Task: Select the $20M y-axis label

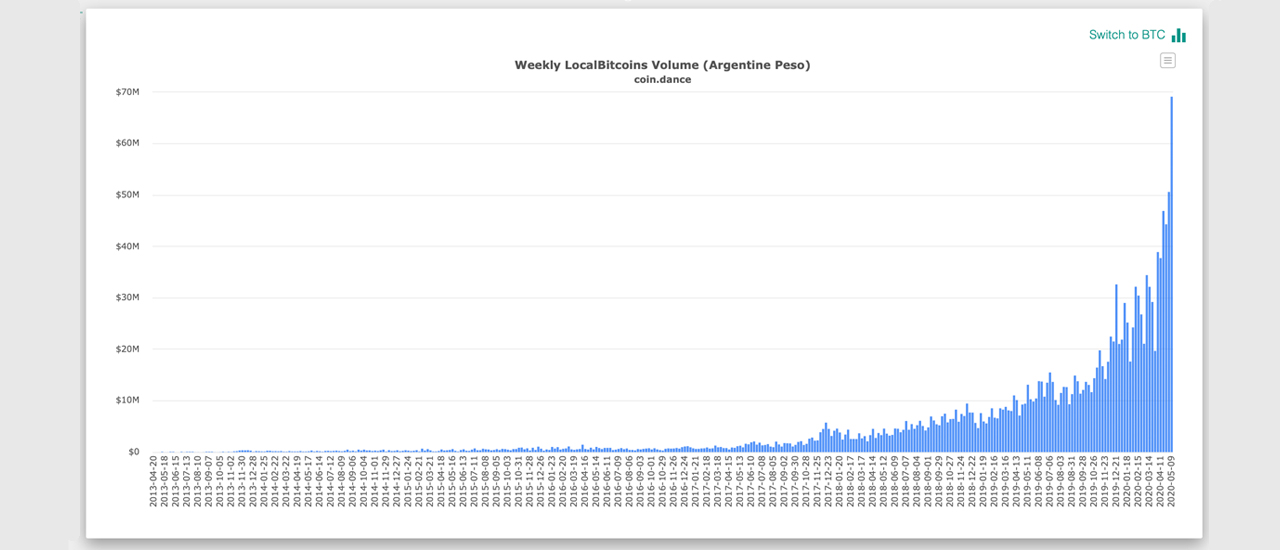Action: pyautogui.click(x=127, y=349)
